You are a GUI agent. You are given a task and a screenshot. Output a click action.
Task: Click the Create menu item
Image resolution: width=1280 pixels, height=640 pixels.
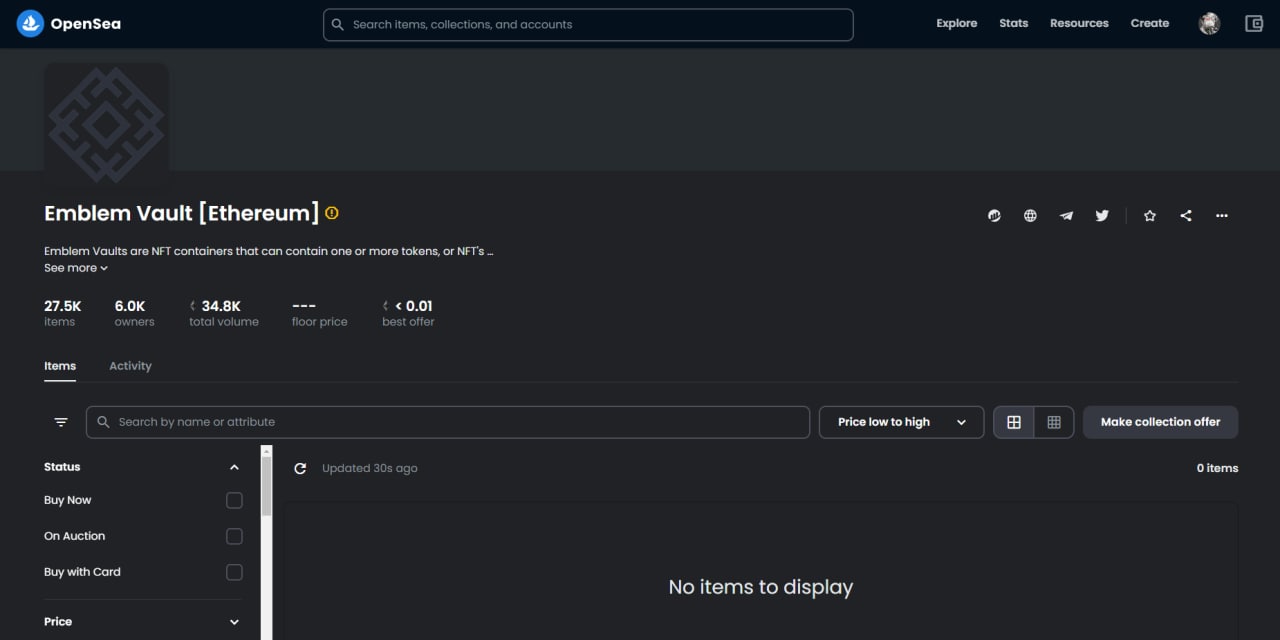(x=1150, y=23)
